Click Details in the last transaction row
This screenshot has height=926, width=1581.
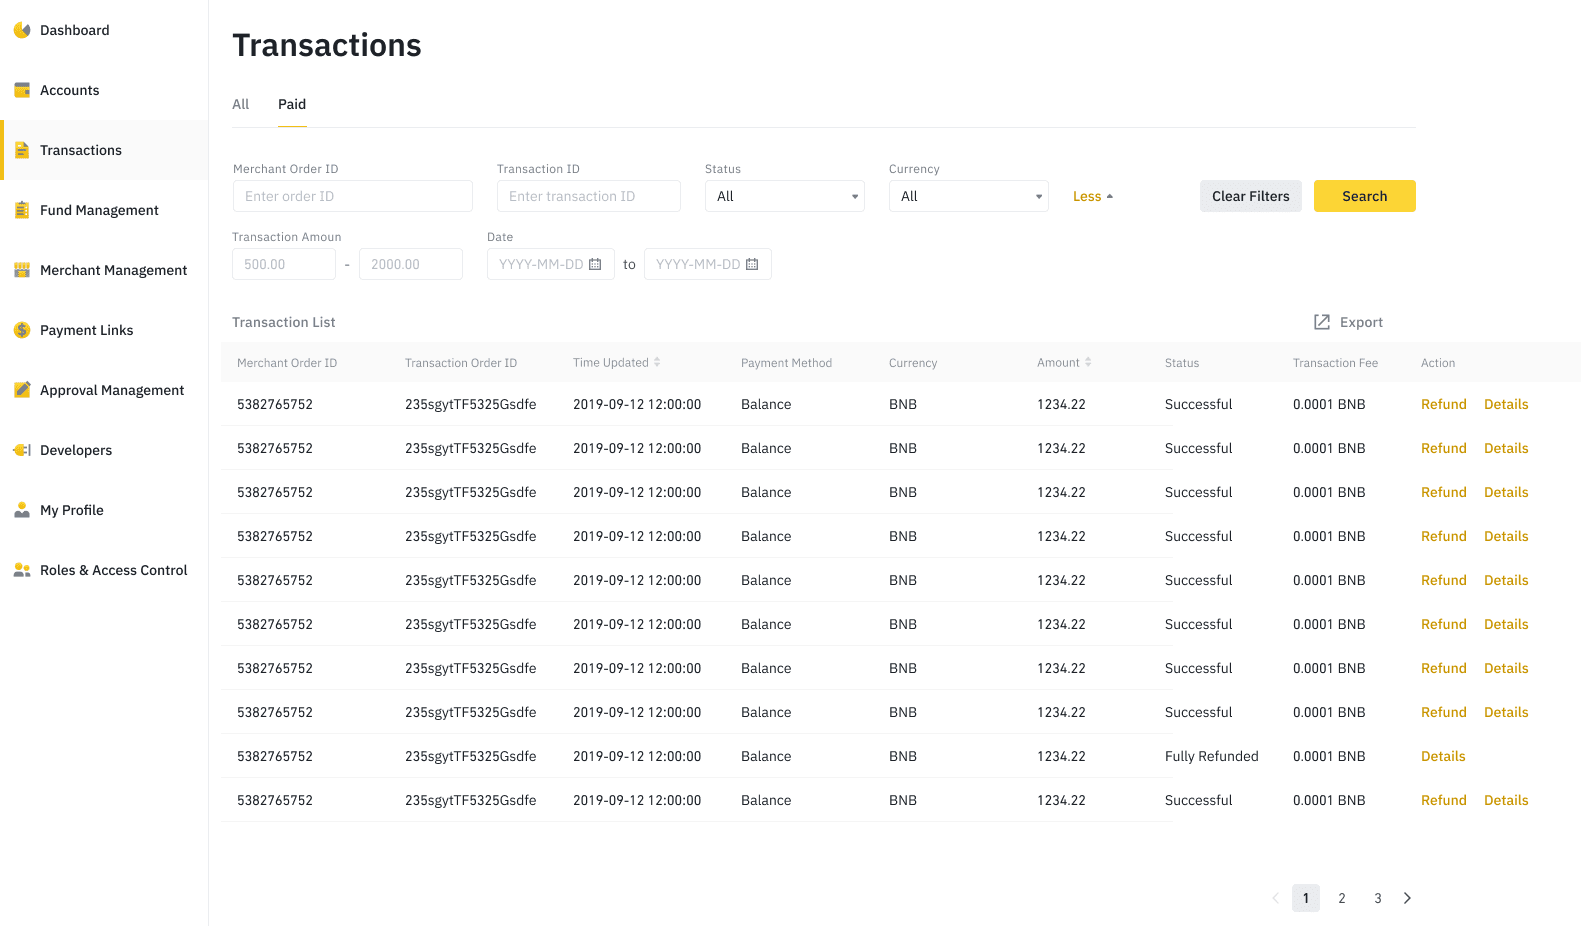pyautogui.click(x=1506, y=800)
